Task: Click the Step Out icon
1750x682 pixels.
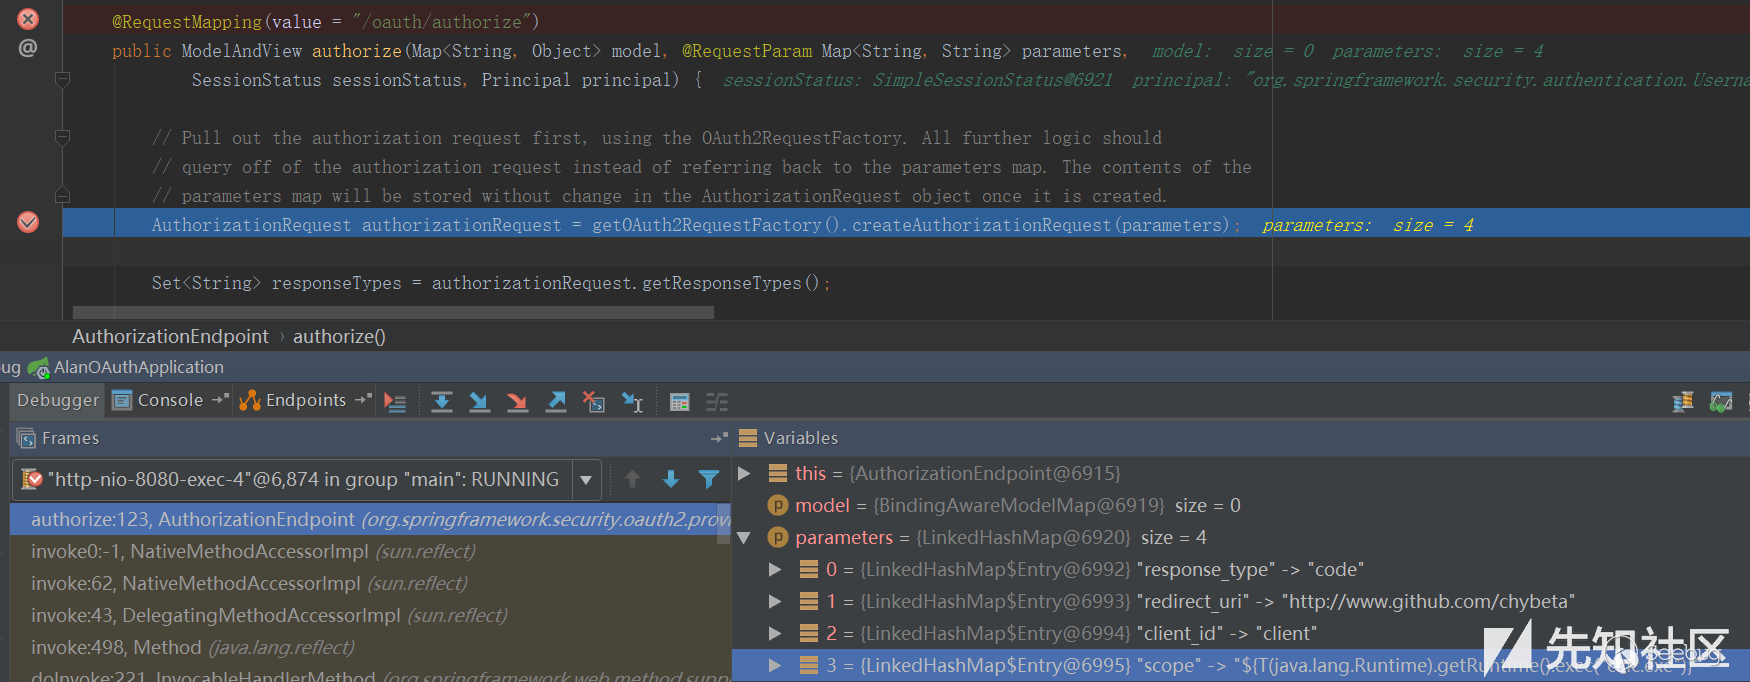Action: [556, 402]
